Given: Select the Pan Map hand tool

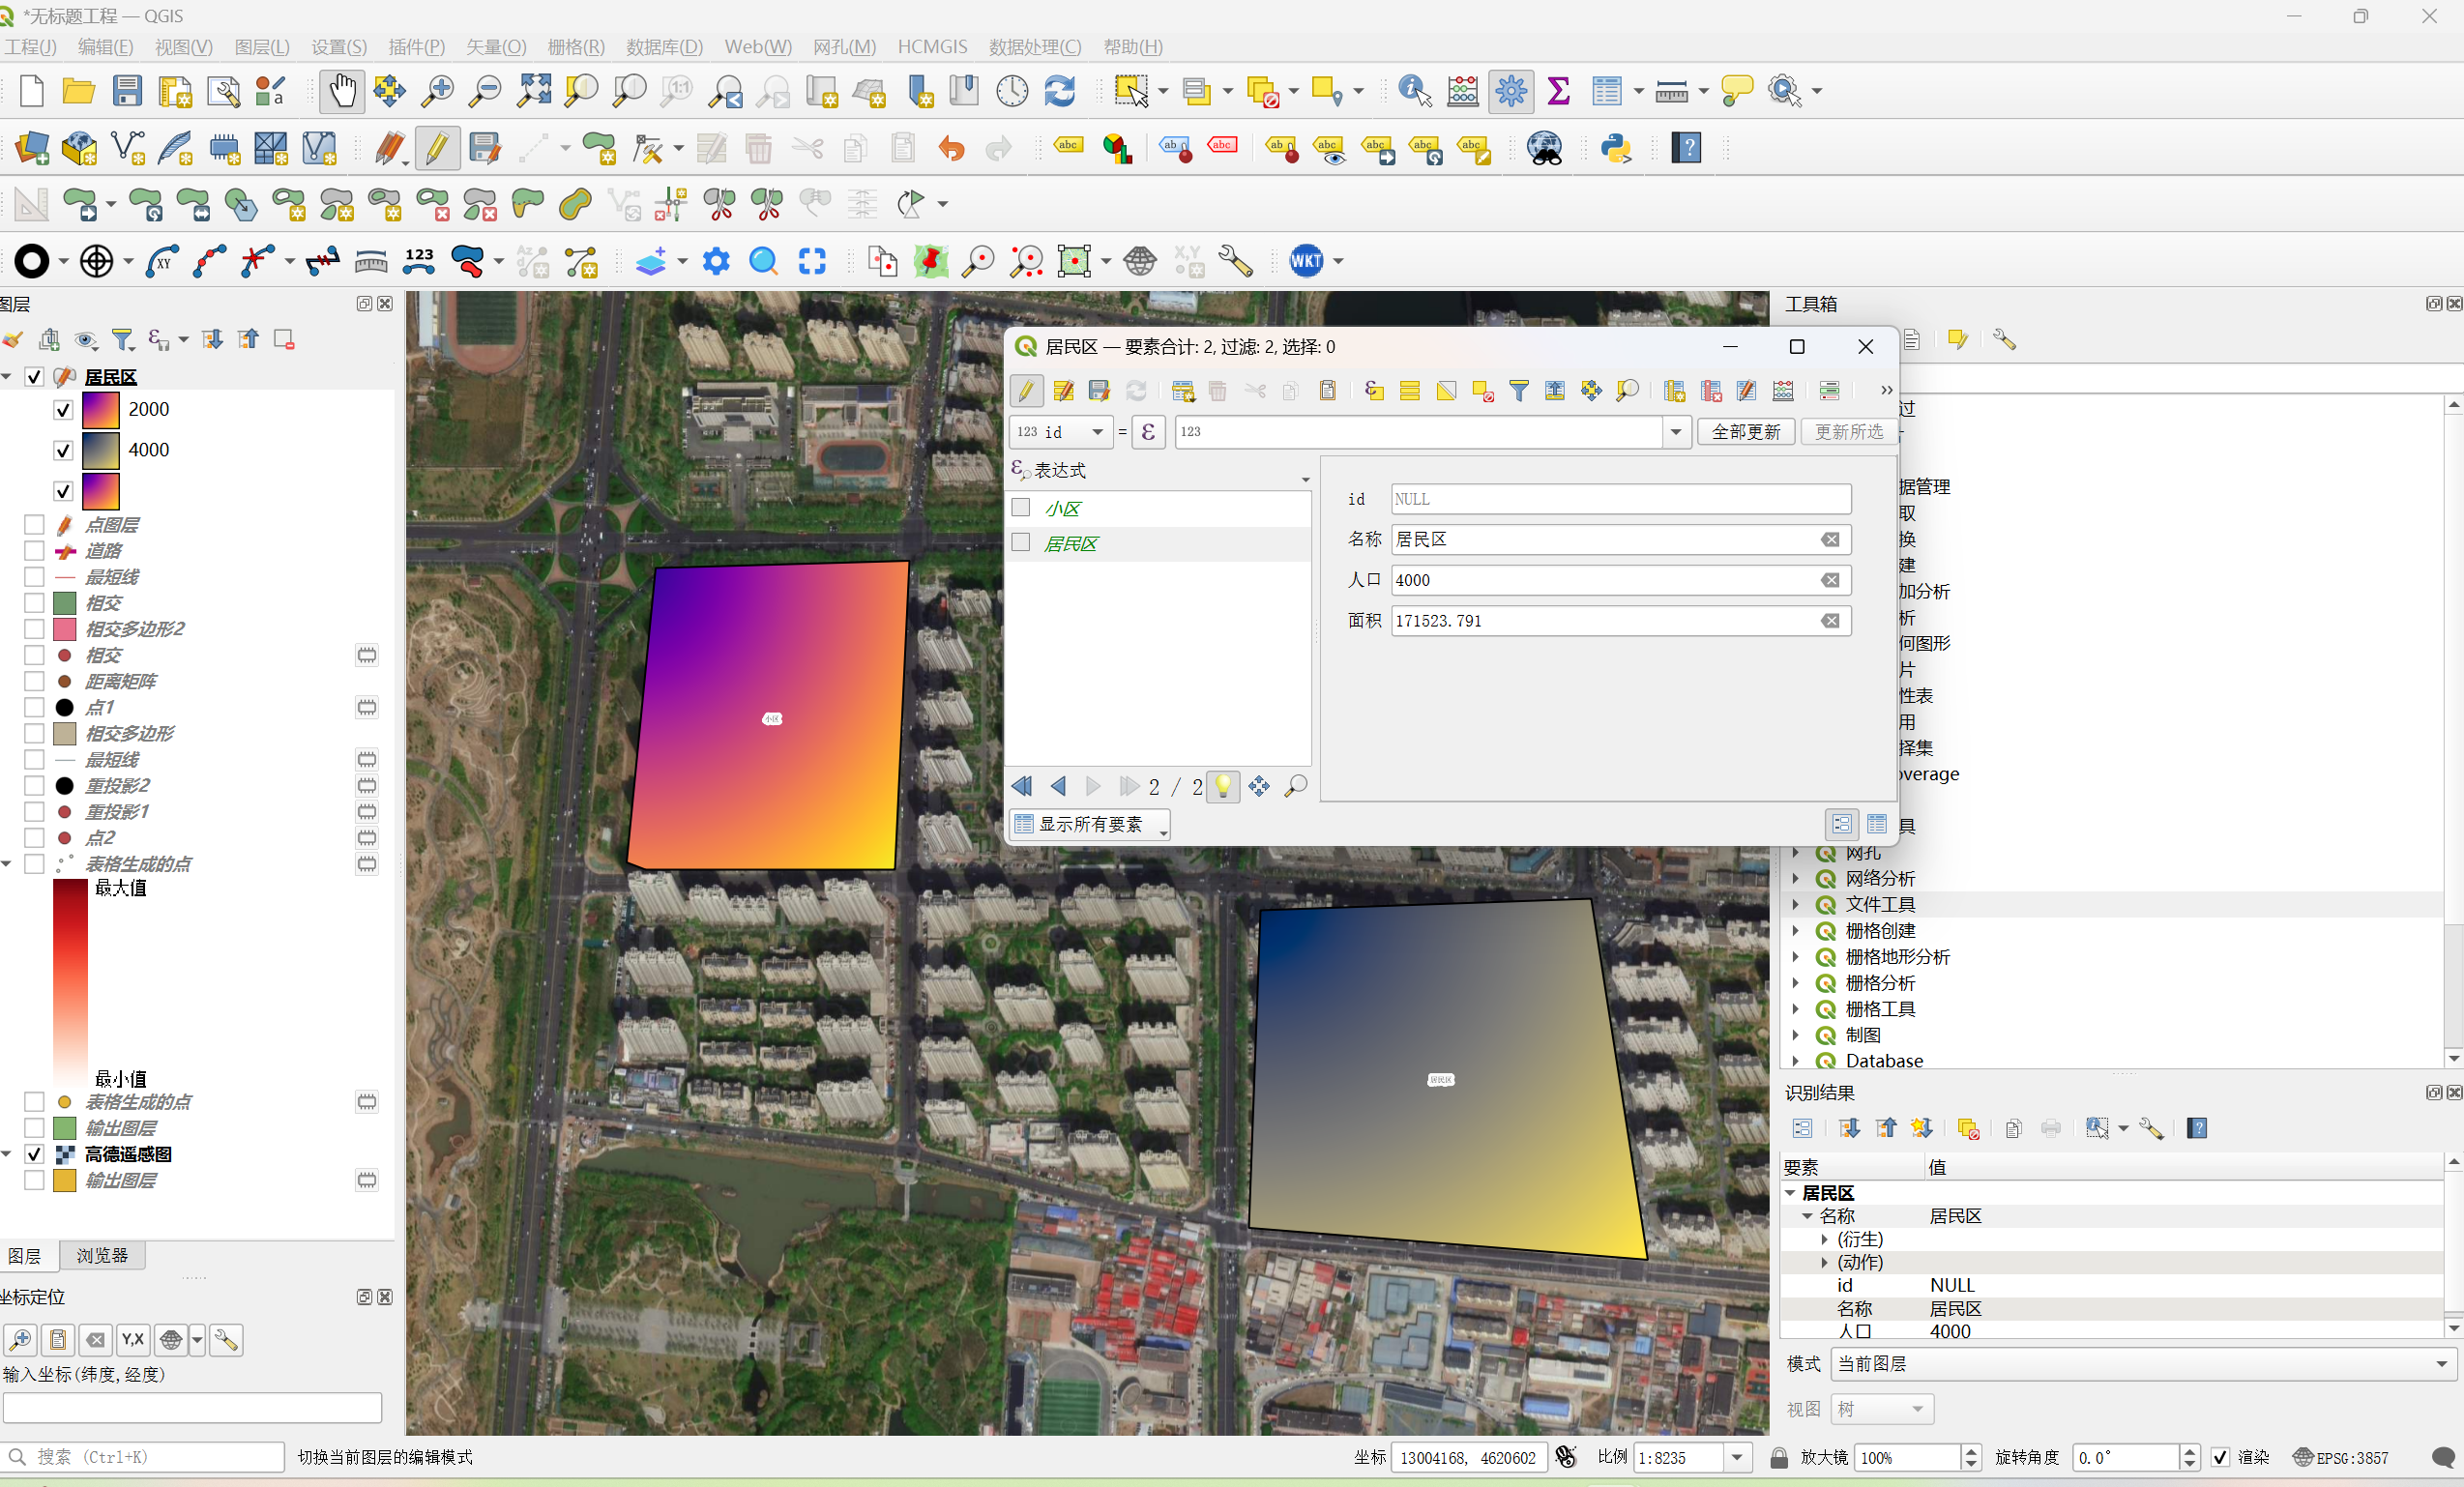Looking at the screenshot, I should (342, 91).
